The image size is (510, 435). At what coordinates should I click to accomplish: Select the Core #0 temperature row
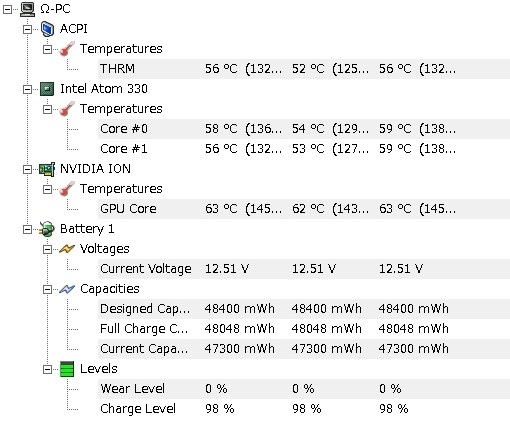click(304, 129)
